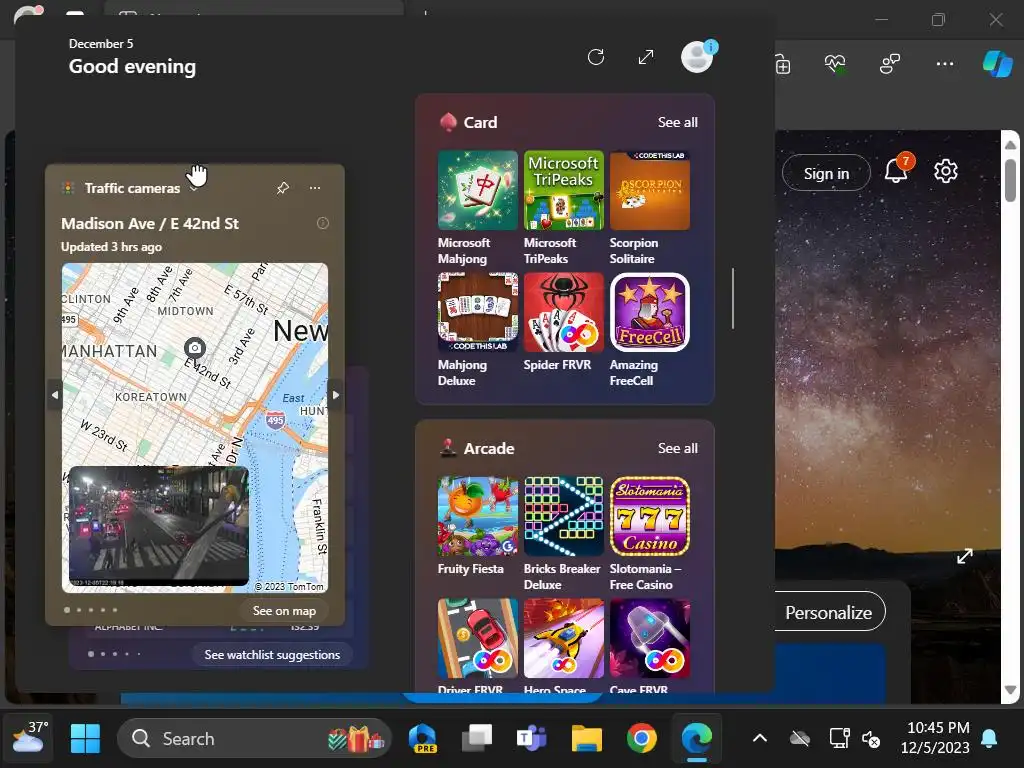Click See on map button
Image resolution: width=1024 pixels, height=768 pixels.
284,611
